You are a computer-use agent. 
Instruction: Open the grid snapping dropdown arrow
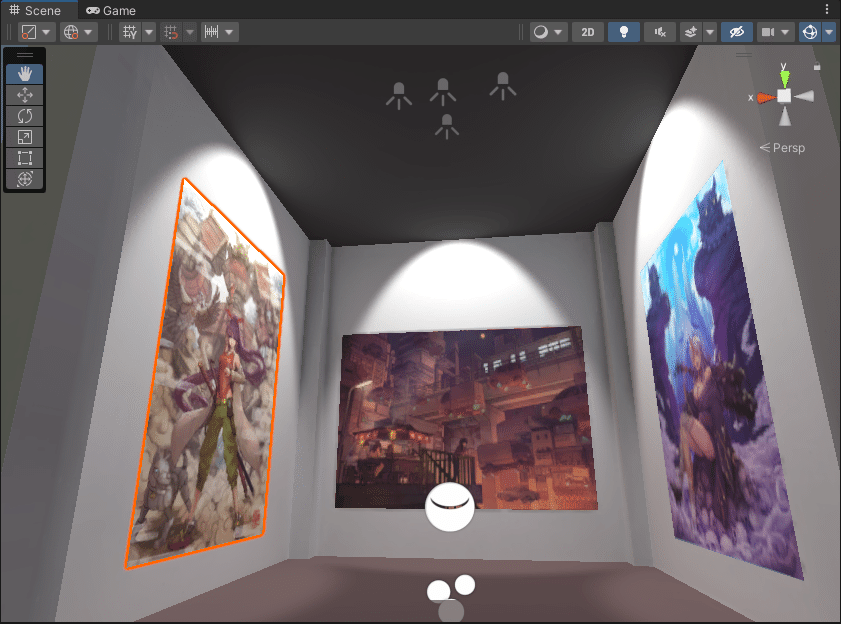190,32
